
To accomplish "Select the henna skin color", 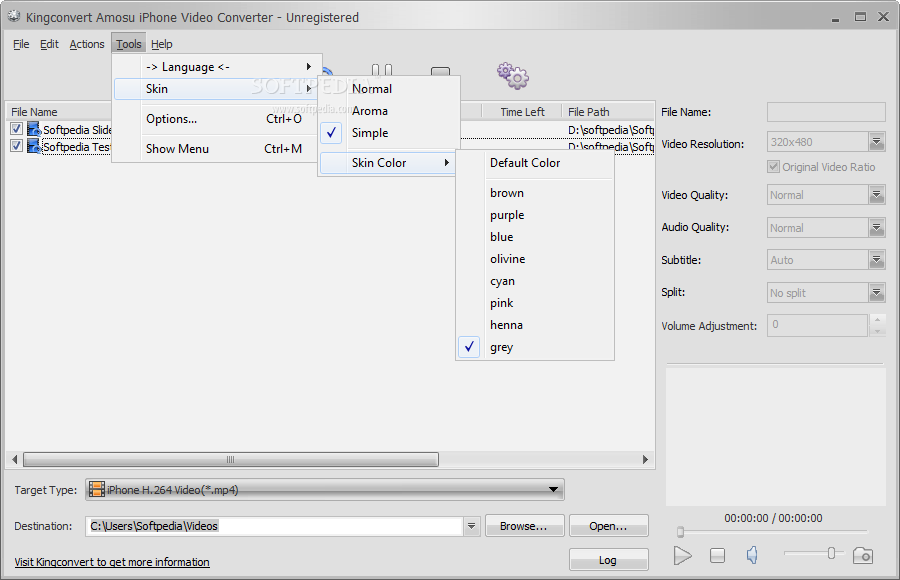I will [x=535, y=325].
